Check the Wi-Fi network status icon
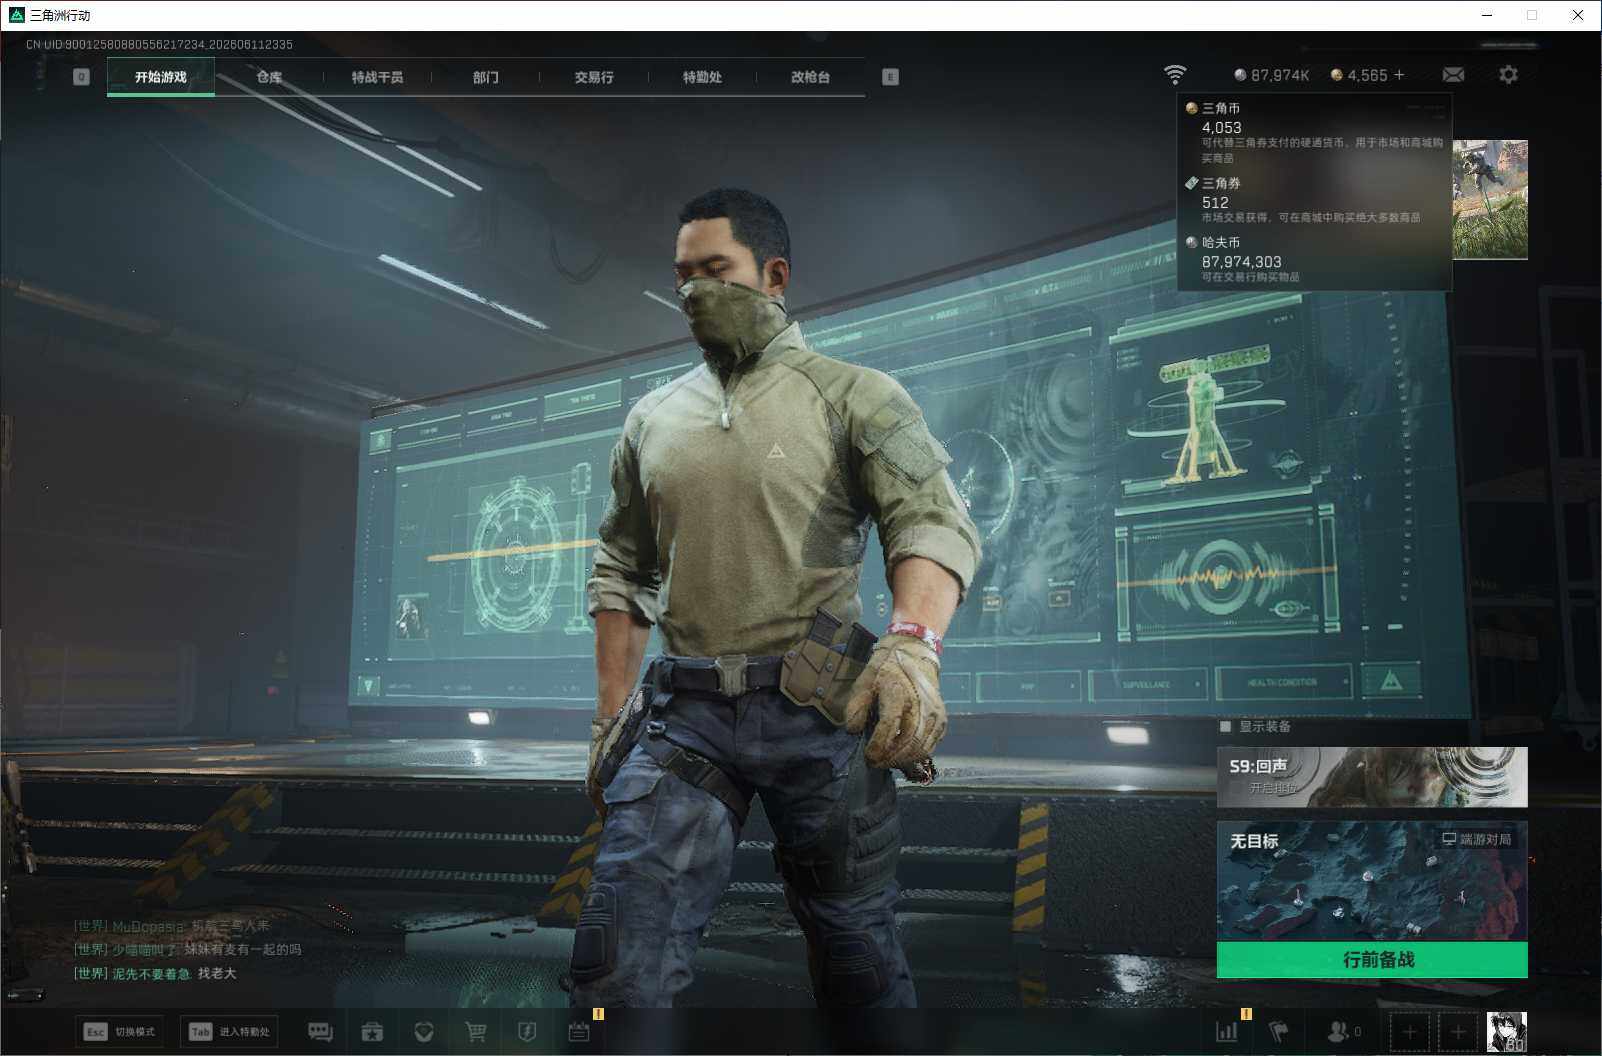 [1175, 75]
